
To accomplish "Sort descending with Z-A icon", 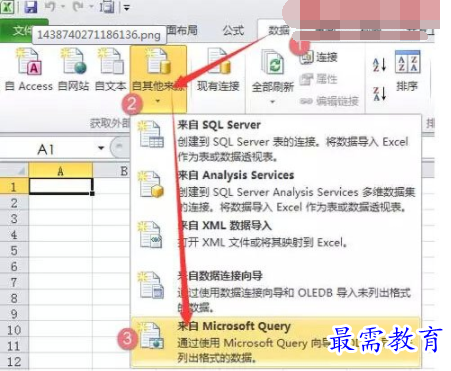I will [379, 93].
